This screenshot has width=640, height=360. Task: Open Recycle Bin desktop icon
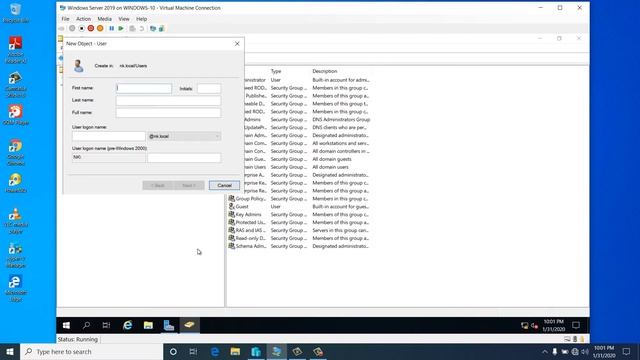(16, 13)
